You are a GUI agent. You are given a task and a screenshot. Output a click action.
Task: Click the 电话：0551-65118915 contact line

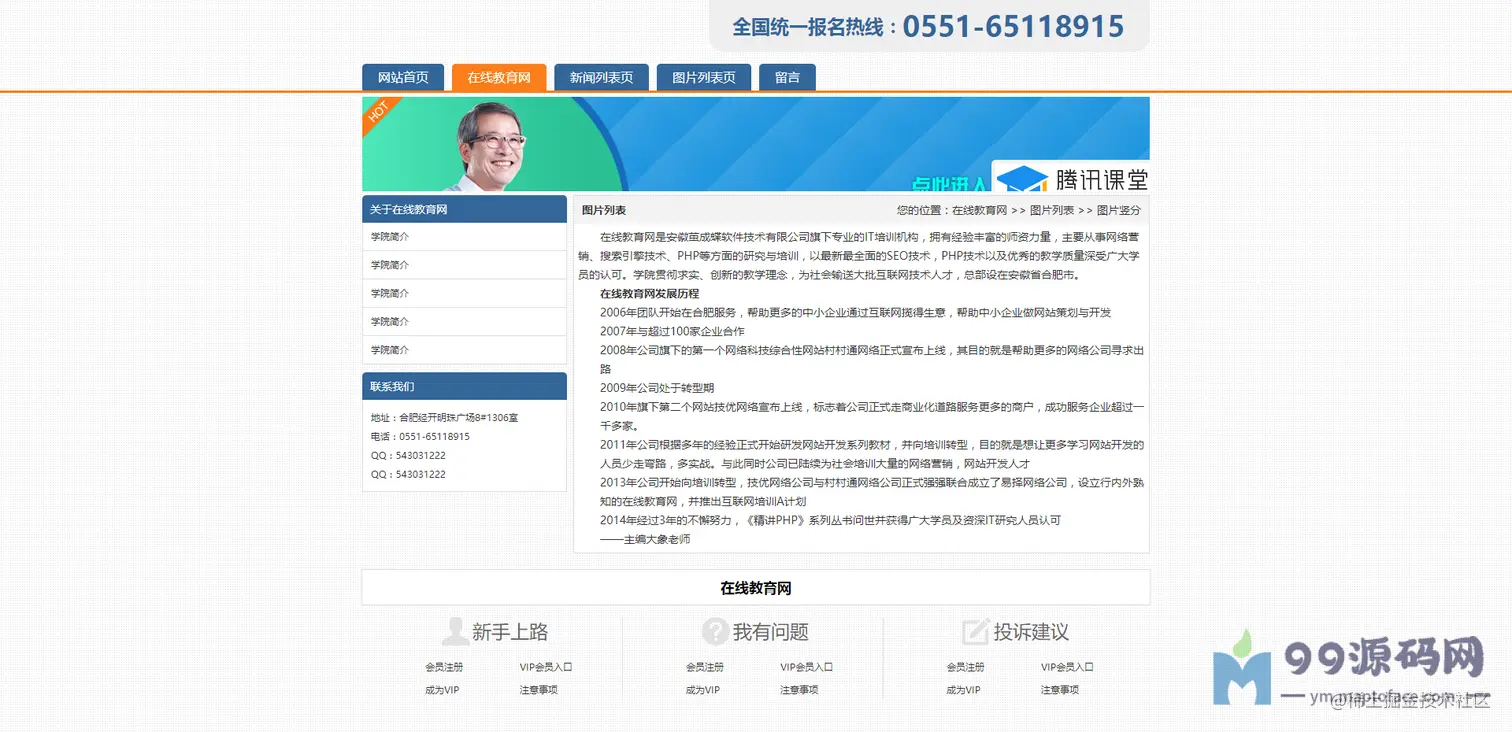pyautogui.click(x=420, y=437)
